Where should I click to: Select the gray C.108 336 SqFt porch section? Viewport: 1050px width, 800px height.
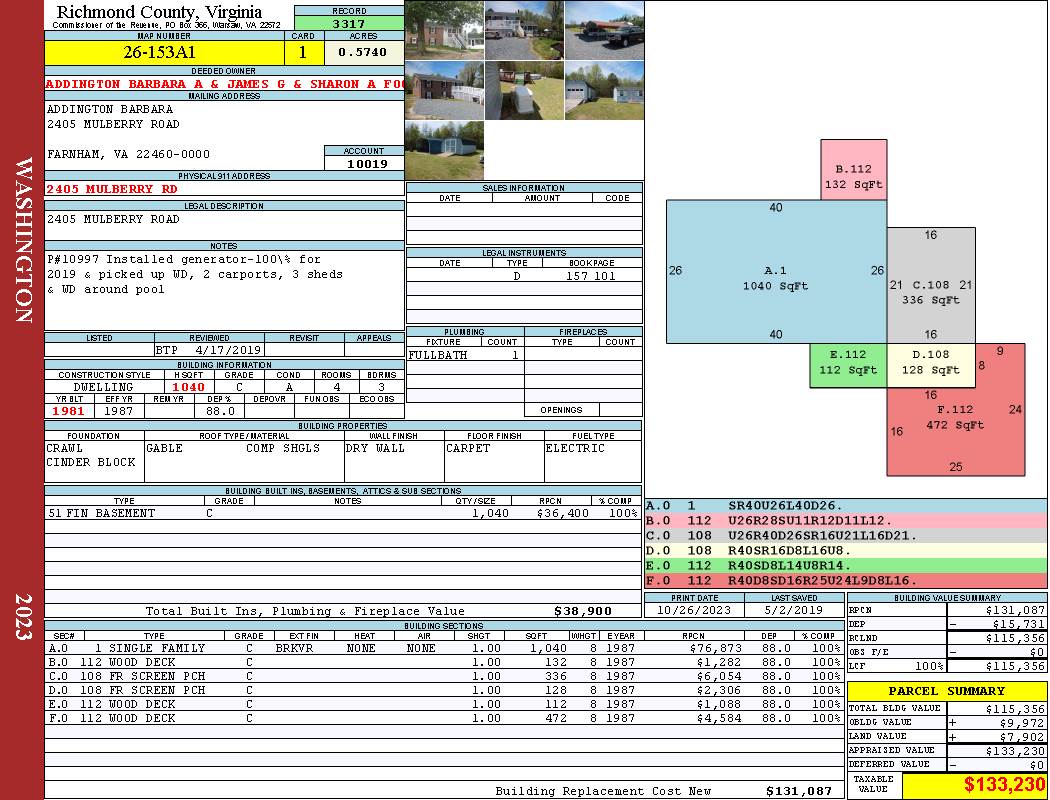click(x=931, y=286)
